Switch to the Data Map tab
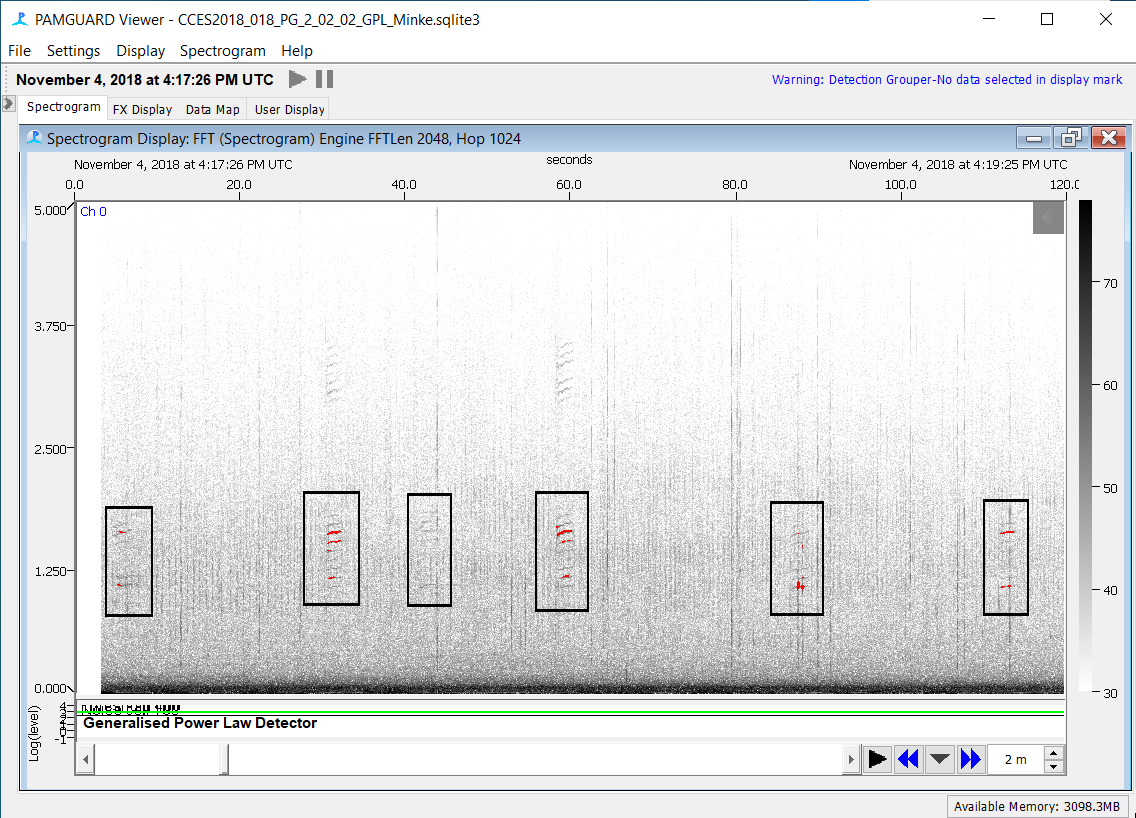 (x=212, y=109)
